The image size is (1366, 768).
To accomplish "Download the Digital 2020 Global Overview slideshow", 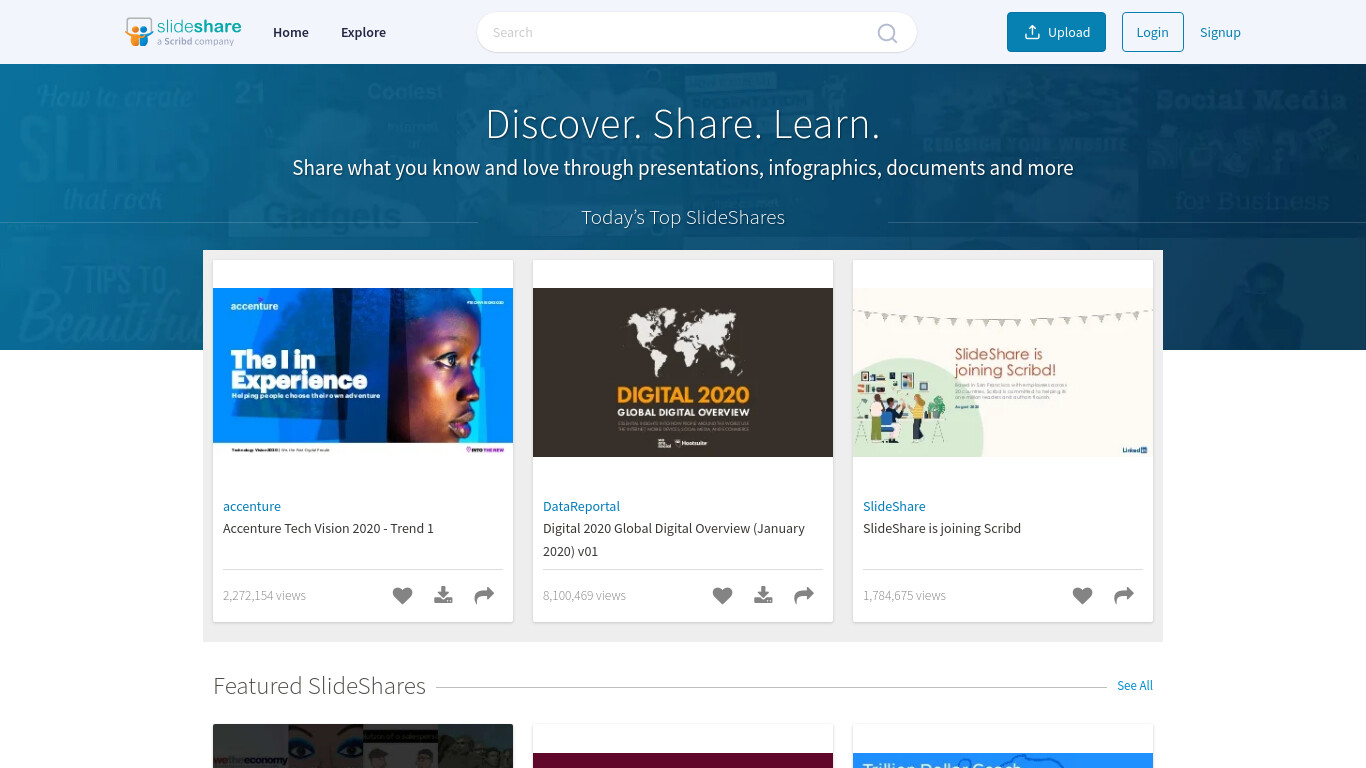I will tap(763, 595).
